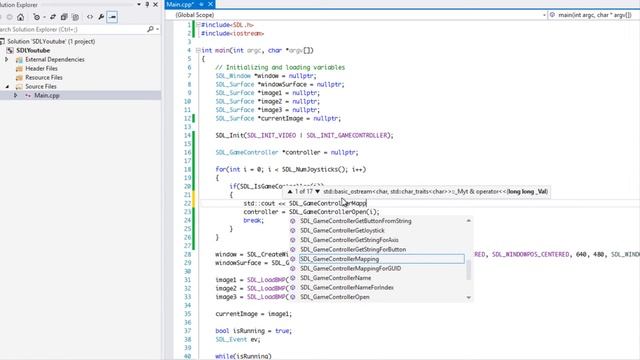Select the SDLYoutube project node
640x360 pixels.
coord(33,50)
